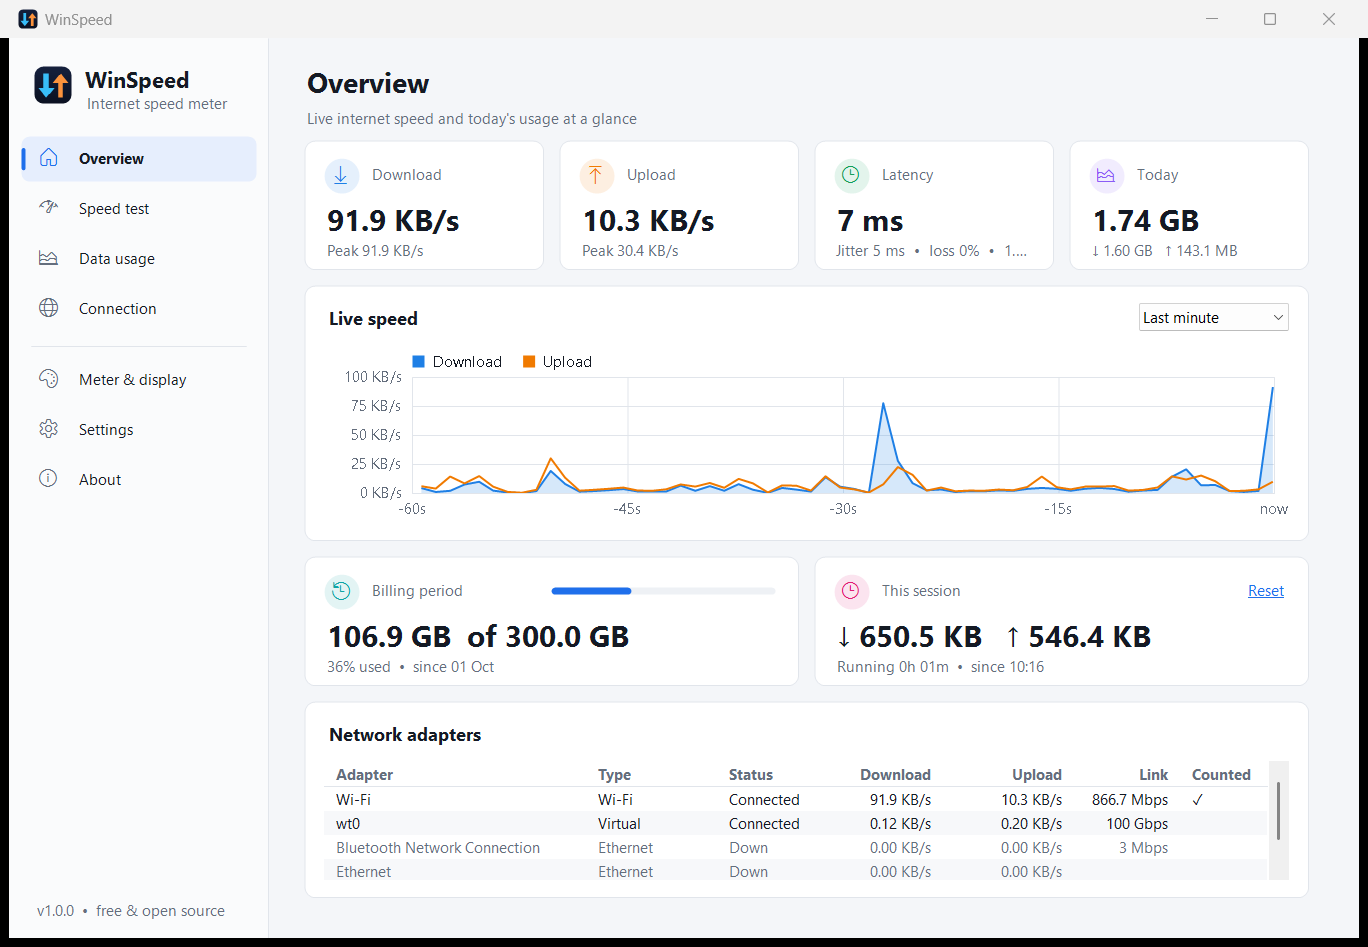Click the 7 ms latency value

(870, 221)
